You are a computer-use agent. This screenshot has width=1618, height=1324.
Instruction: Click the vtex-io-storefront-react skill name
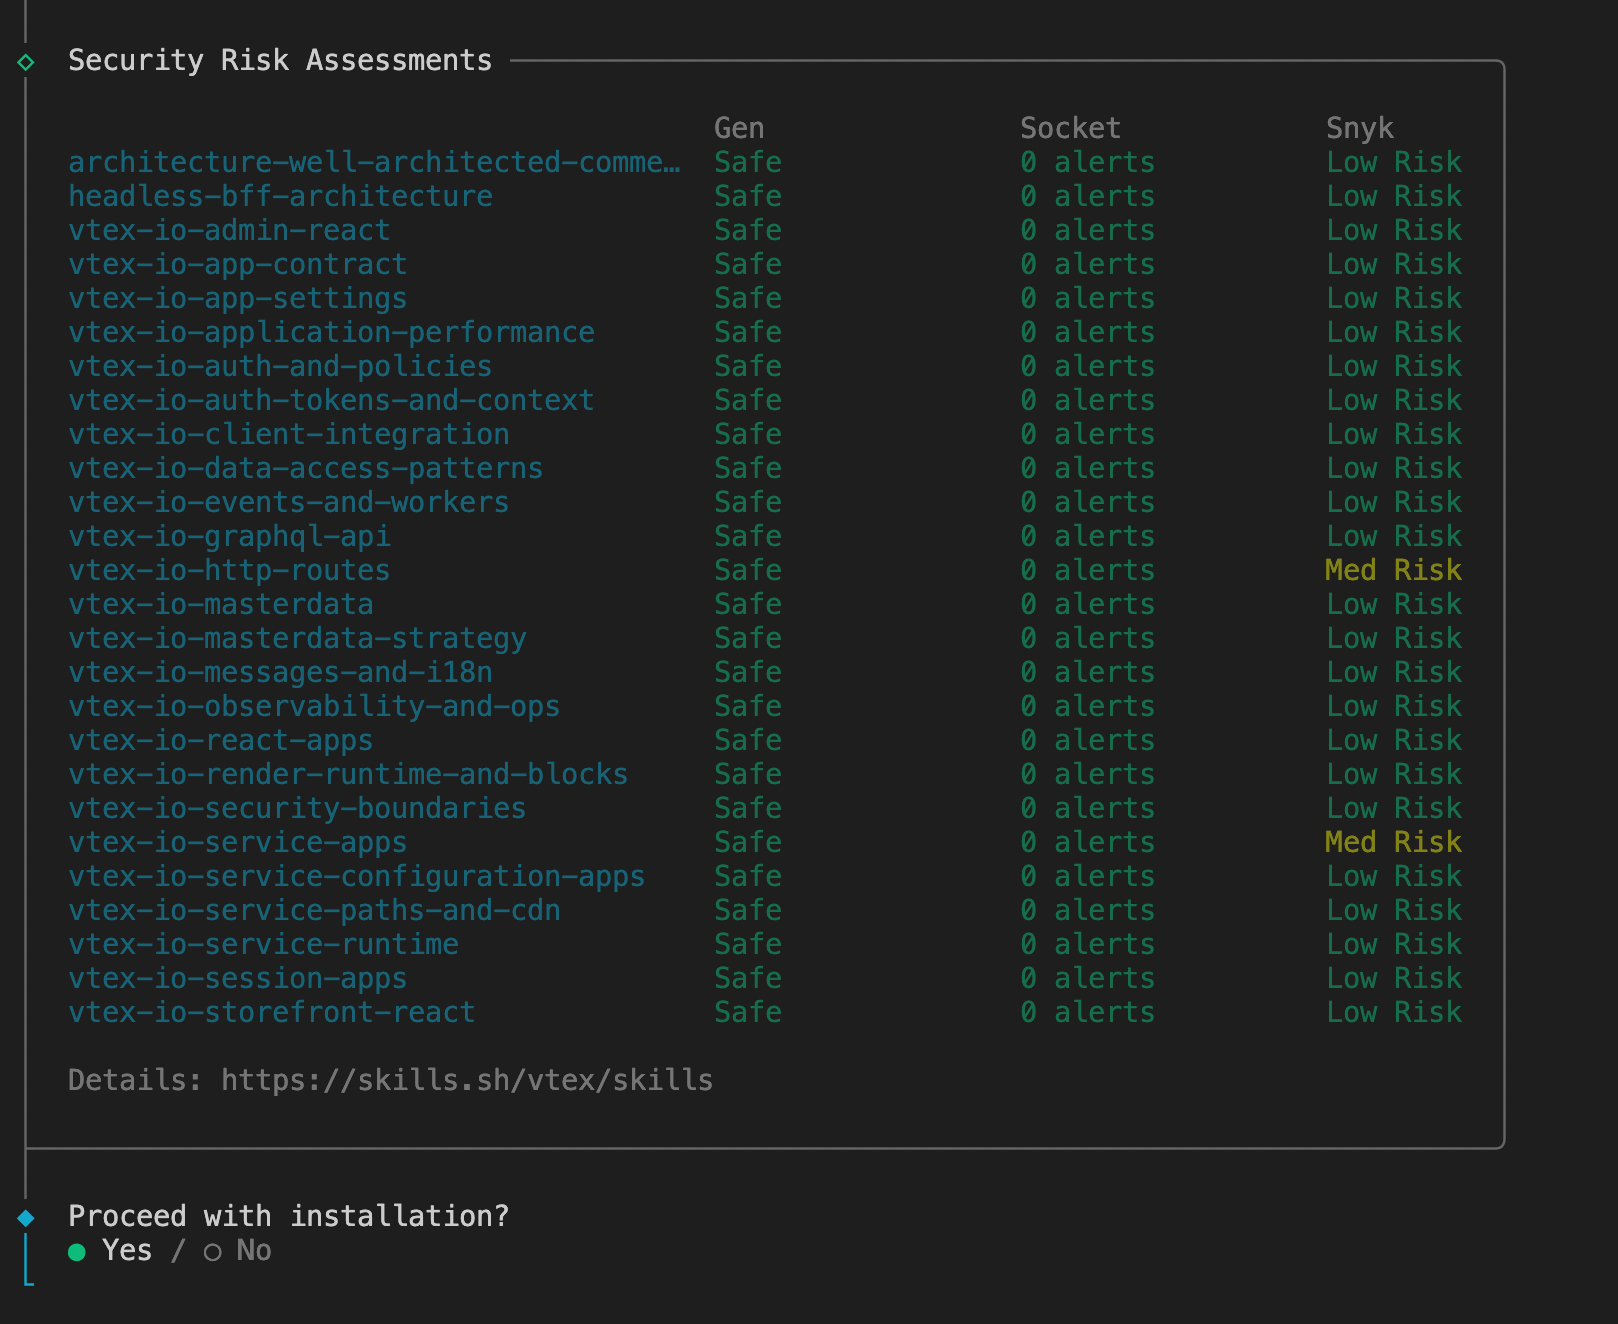272,1012
